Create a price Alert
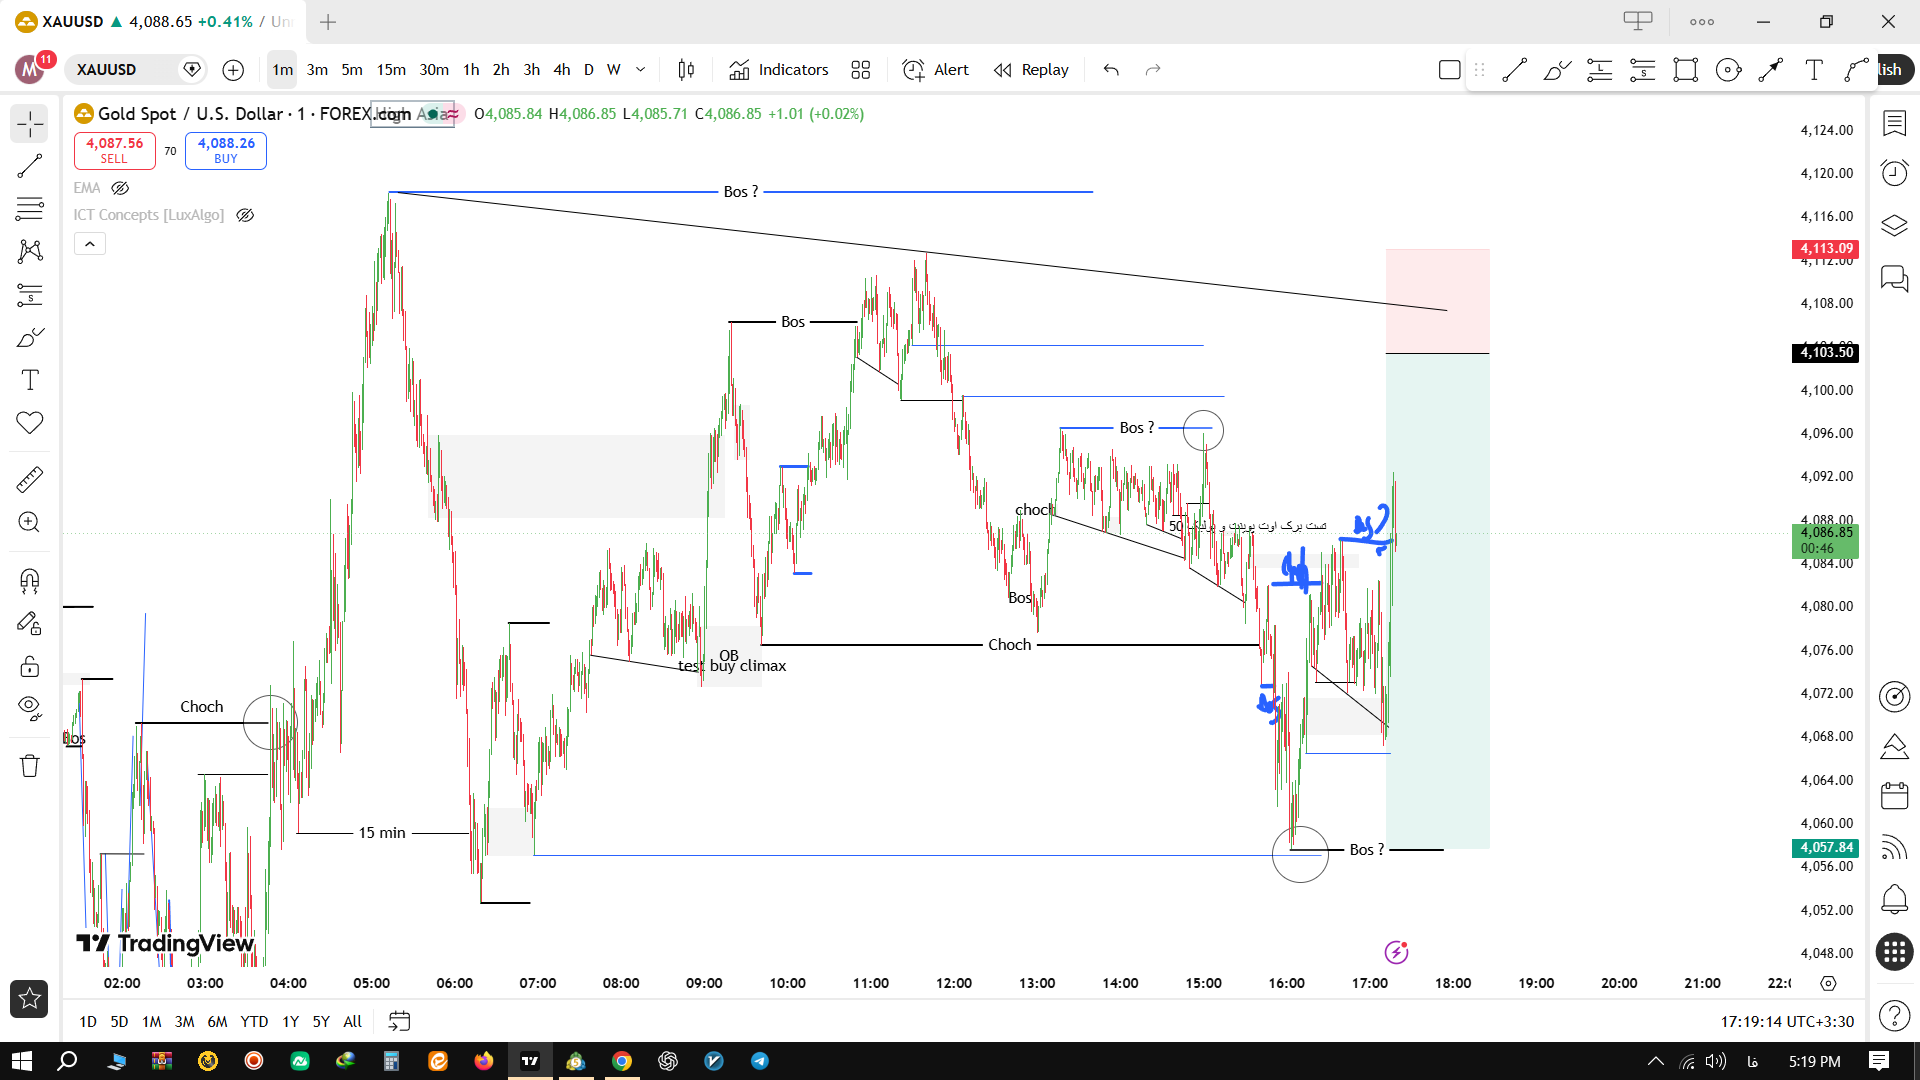This screenshot has width=1920, height=1080. [936, 70]
